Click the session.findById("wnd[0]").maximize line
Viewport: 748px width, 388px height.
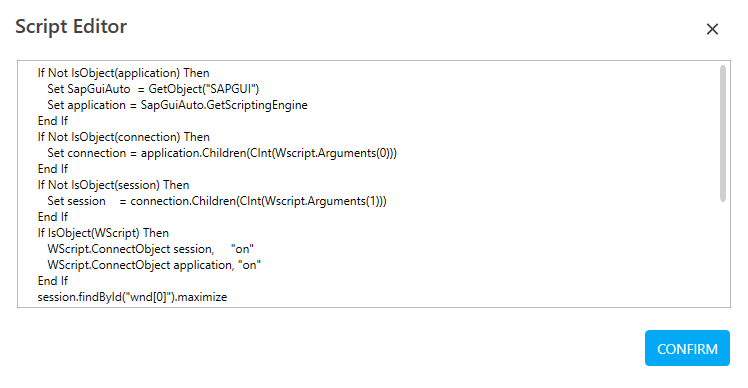click(132, 297)
